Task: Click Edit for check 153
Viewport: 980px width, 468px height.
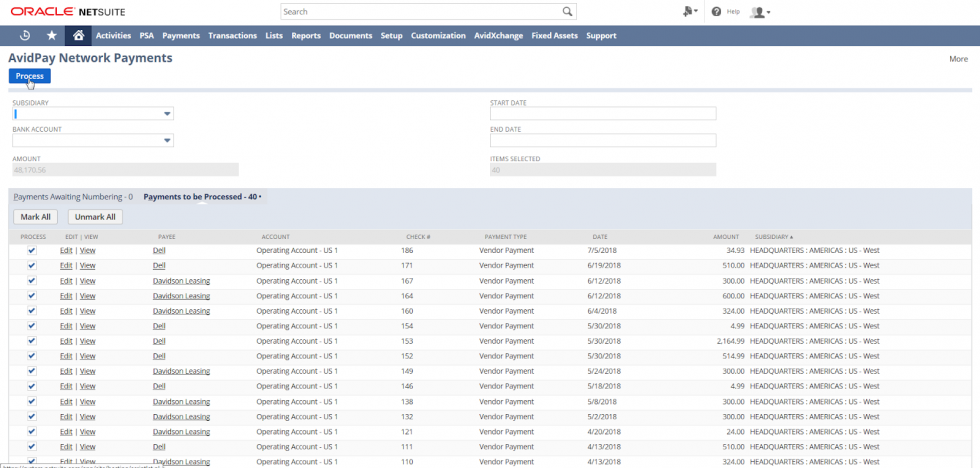Action: 66,341
